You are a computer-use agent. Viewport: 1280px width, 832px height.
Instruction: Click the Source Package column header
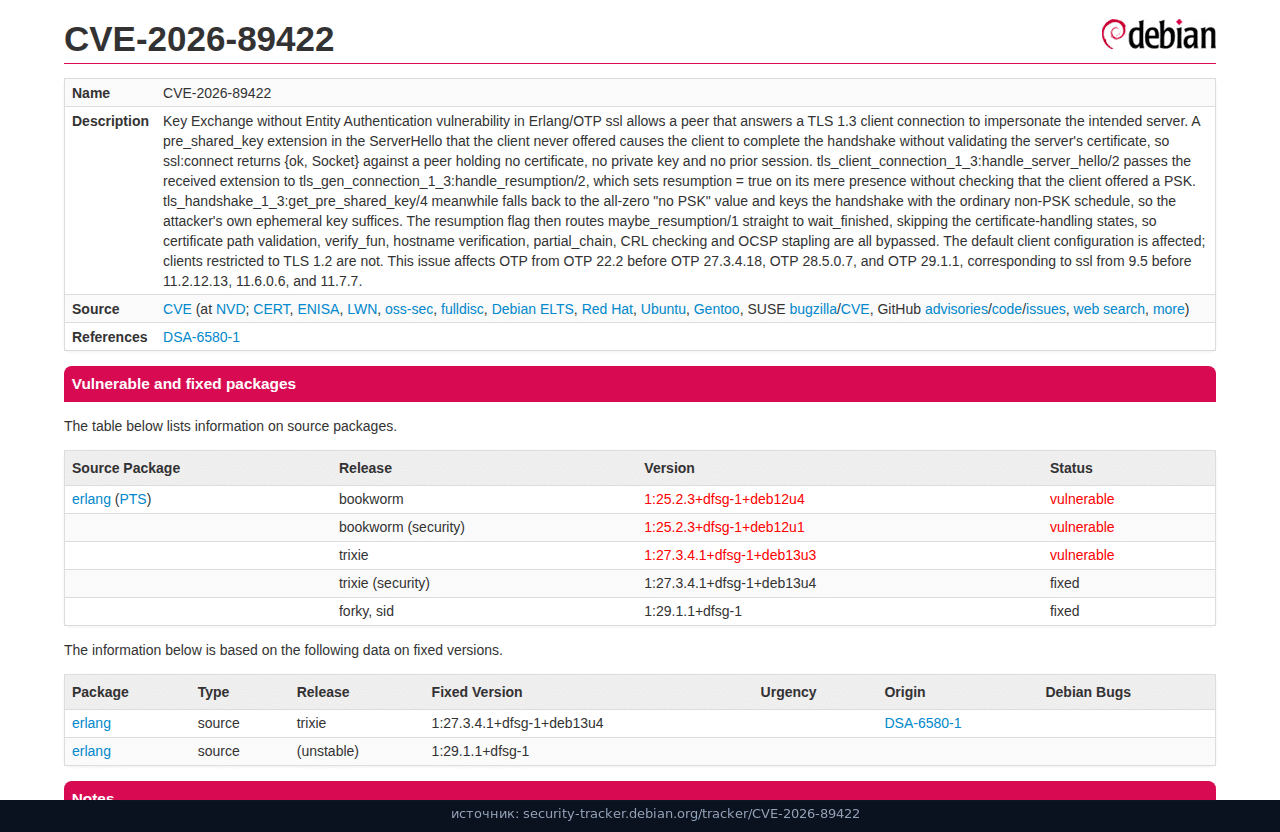coord(126,468)
